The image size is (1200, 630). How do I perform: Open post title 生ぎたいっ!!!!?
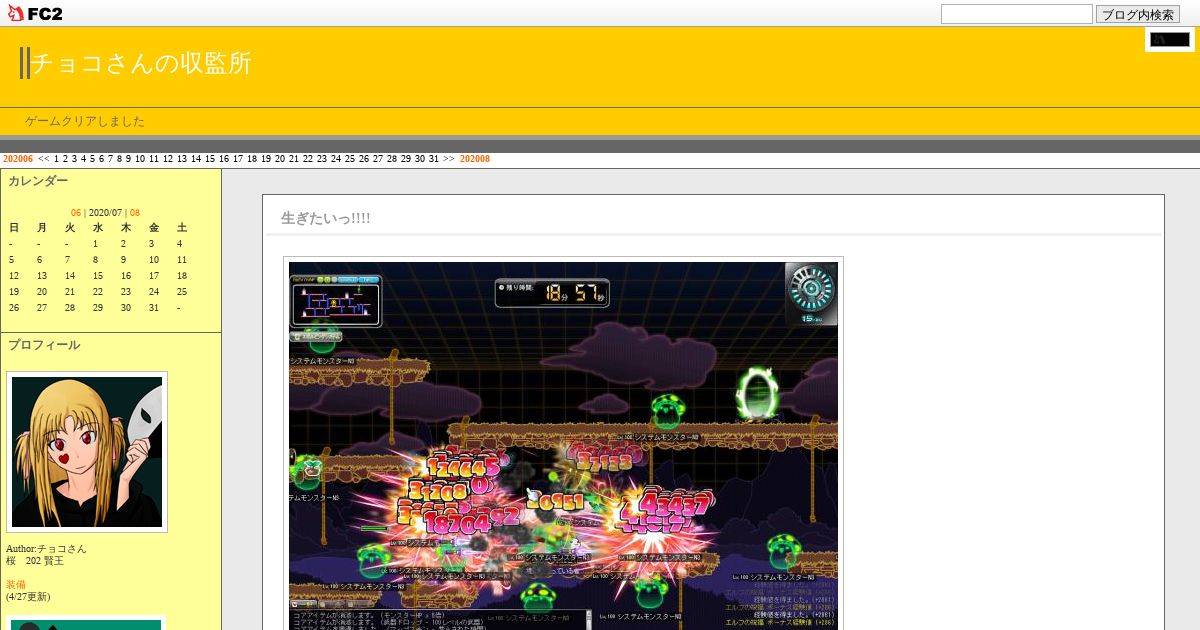click(326, 218)
